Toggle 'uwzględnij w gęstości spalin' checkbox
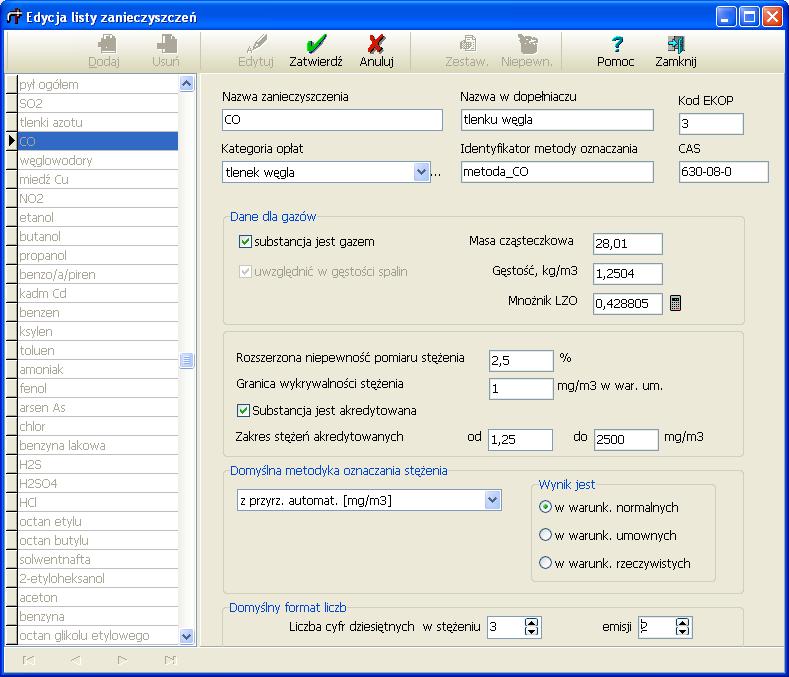 [245, 272]
